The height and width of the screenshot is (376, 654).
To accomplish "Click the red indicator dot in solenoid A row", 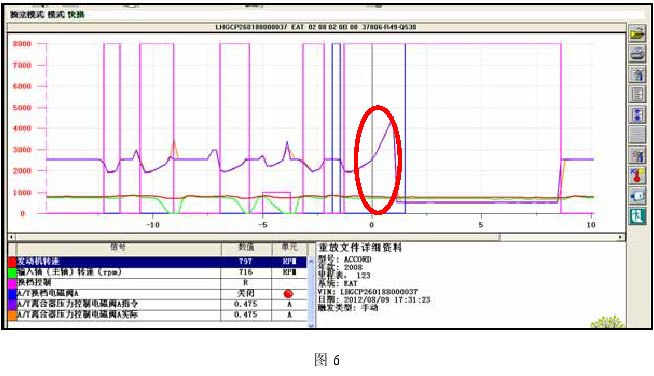I will click(288, 294).
